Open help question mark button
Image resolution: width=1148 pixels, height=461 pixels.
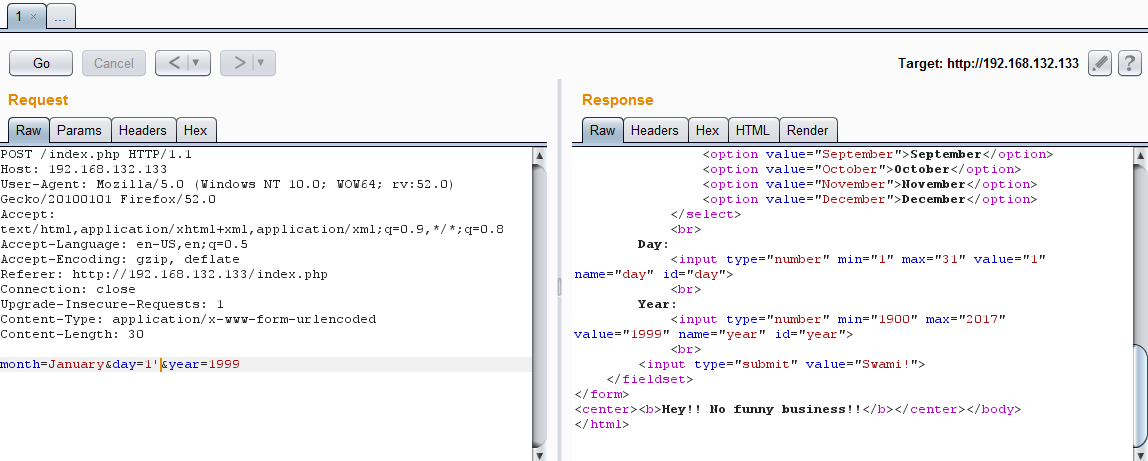(1130, 64)
